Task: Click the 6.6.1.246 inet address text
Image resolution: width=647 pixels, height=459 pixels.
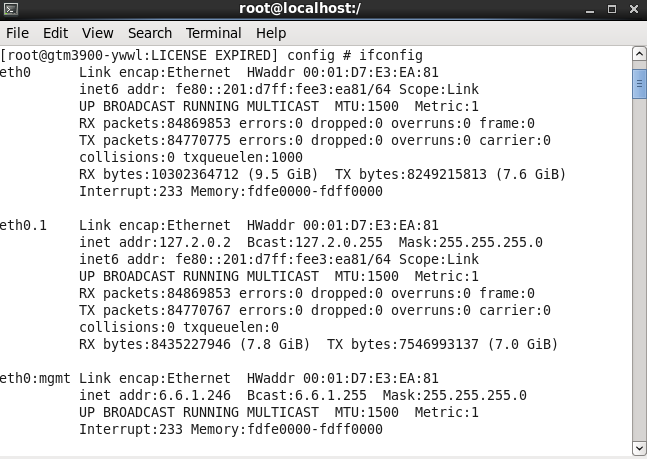Action: pyautogui.click(x=195, y=395)
